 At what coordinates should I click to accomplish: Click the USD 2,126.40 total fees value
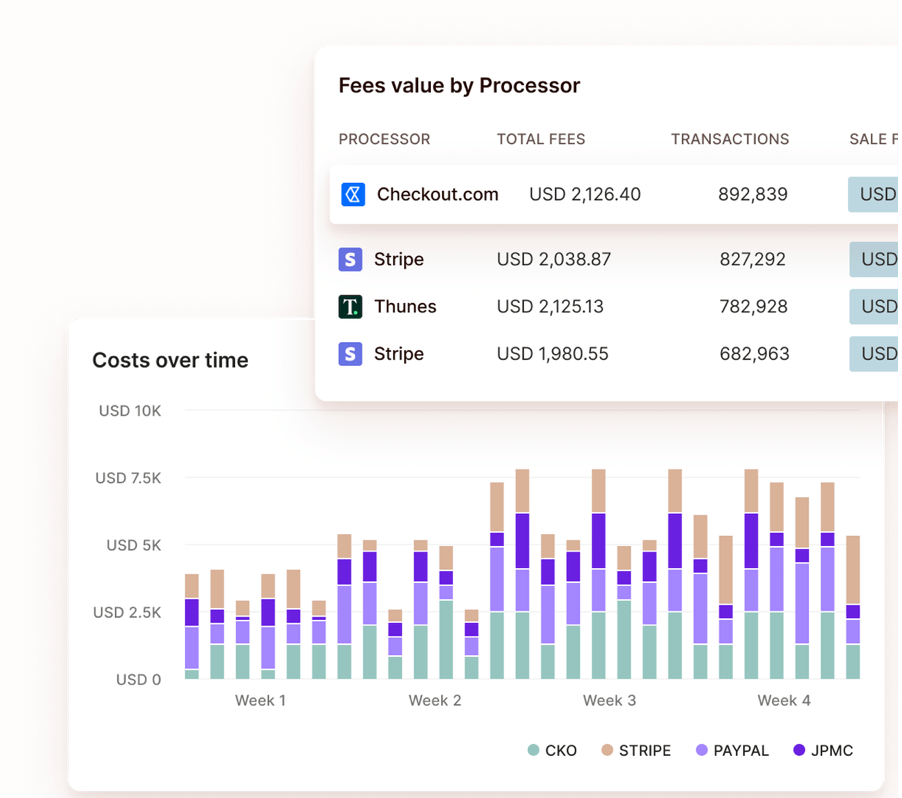585,194
